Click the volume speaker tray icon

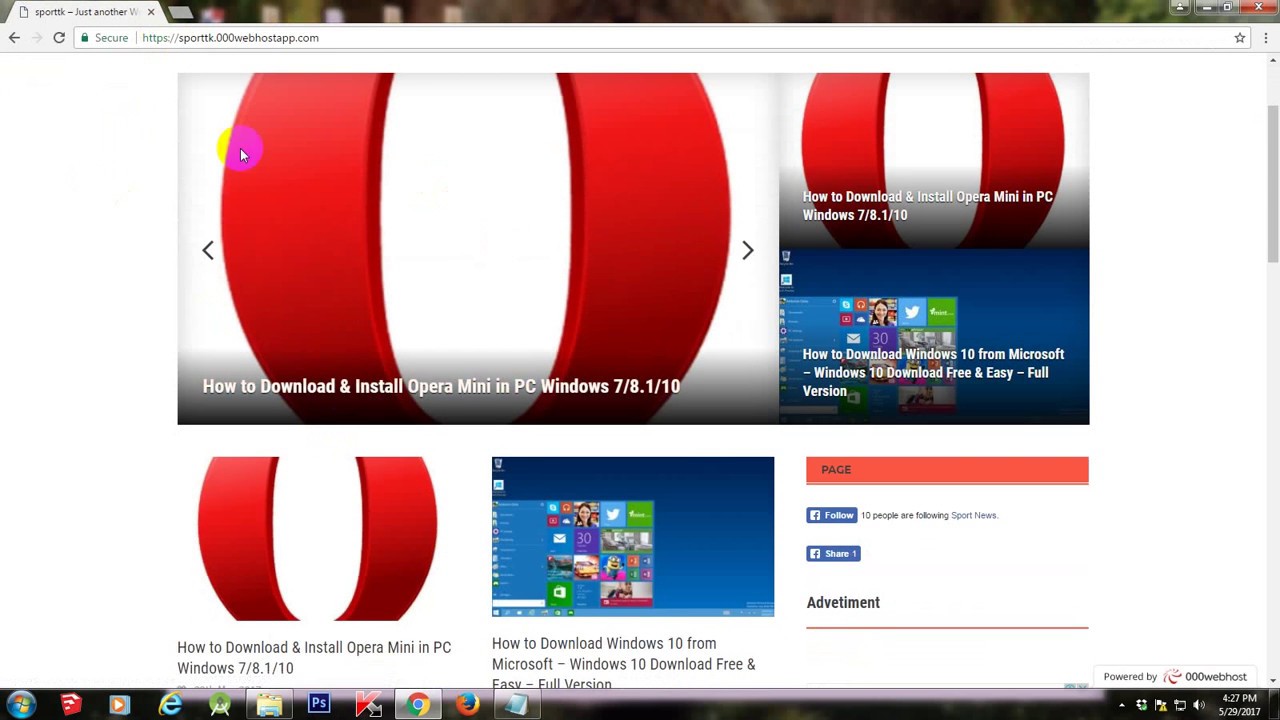tap(1198, 706)
